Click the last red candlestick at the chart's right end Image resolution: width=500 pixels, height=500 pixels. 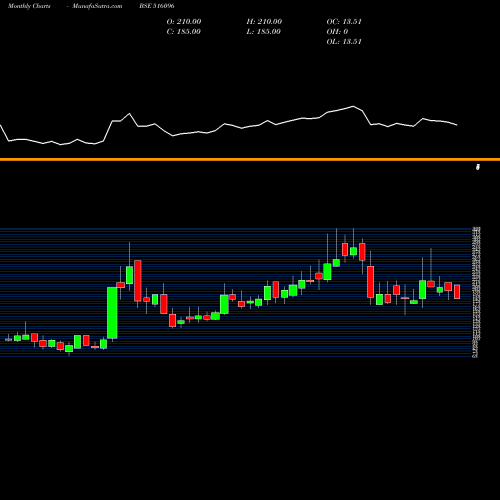point(457,292)
